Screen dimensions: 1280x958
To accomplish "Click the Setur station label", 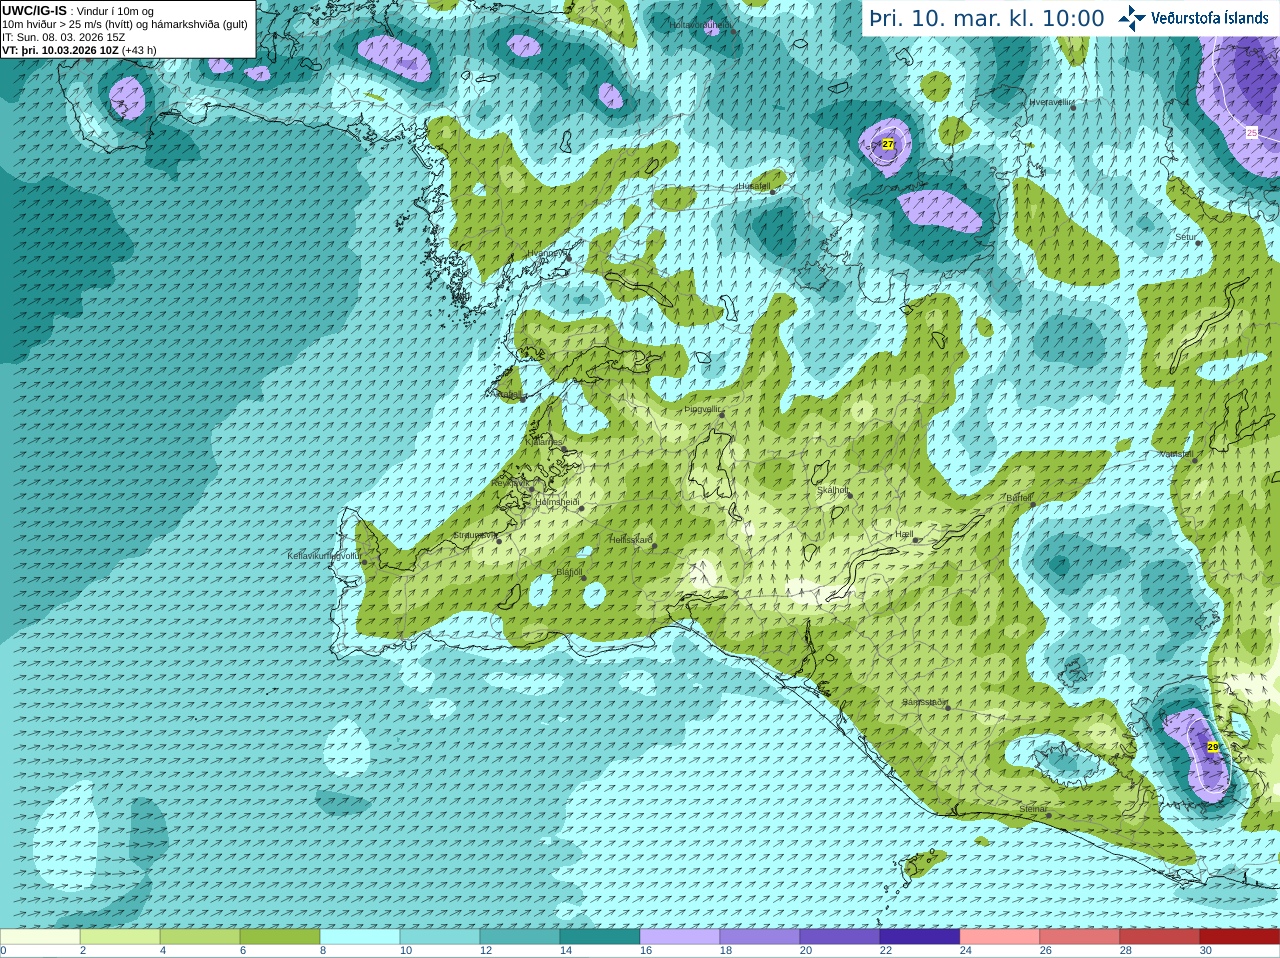I will (1186, 238).
